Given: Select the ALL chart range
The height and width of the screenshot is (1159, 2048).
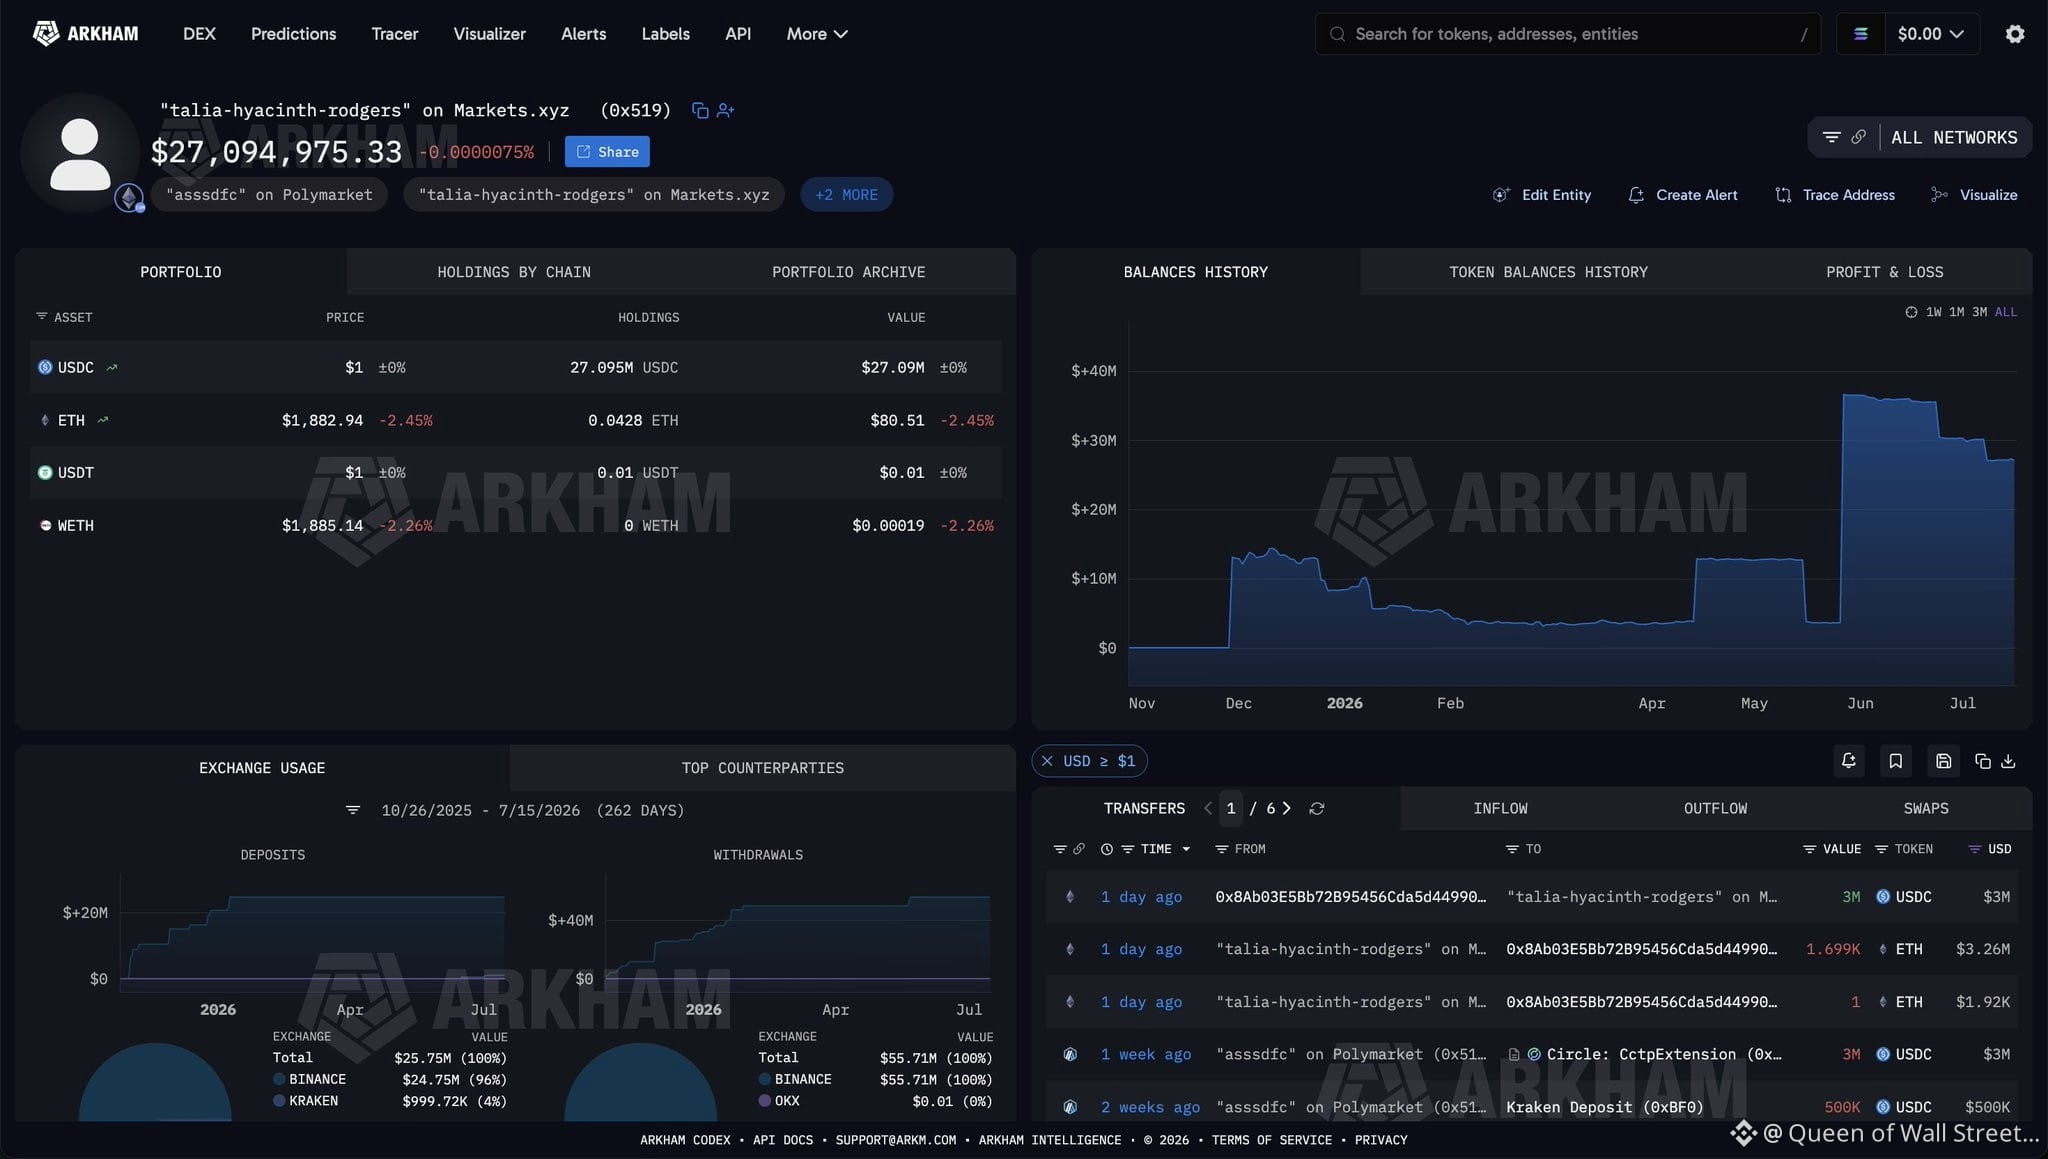Looking at the screenshot, I should (2005, 312).
